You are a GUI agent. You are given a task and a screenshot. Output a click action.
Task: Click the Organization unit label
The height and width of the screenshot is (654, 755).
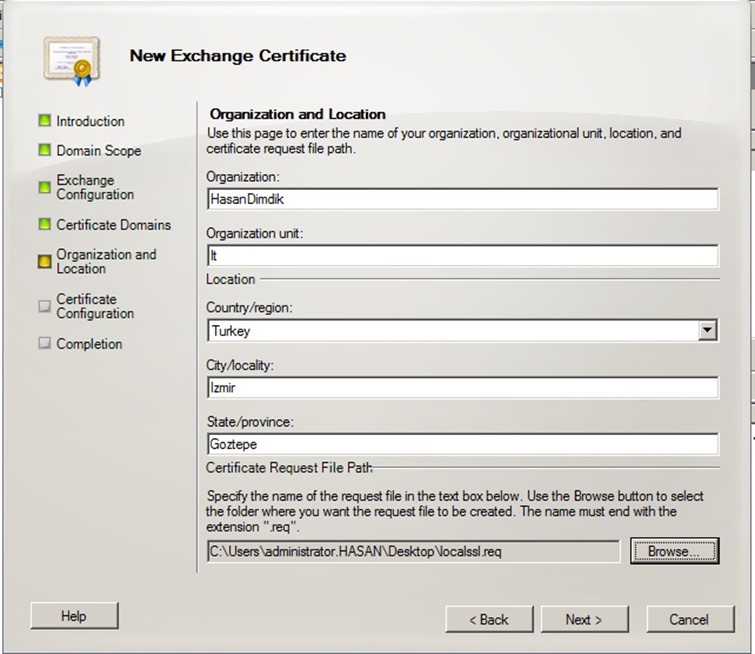255,233
